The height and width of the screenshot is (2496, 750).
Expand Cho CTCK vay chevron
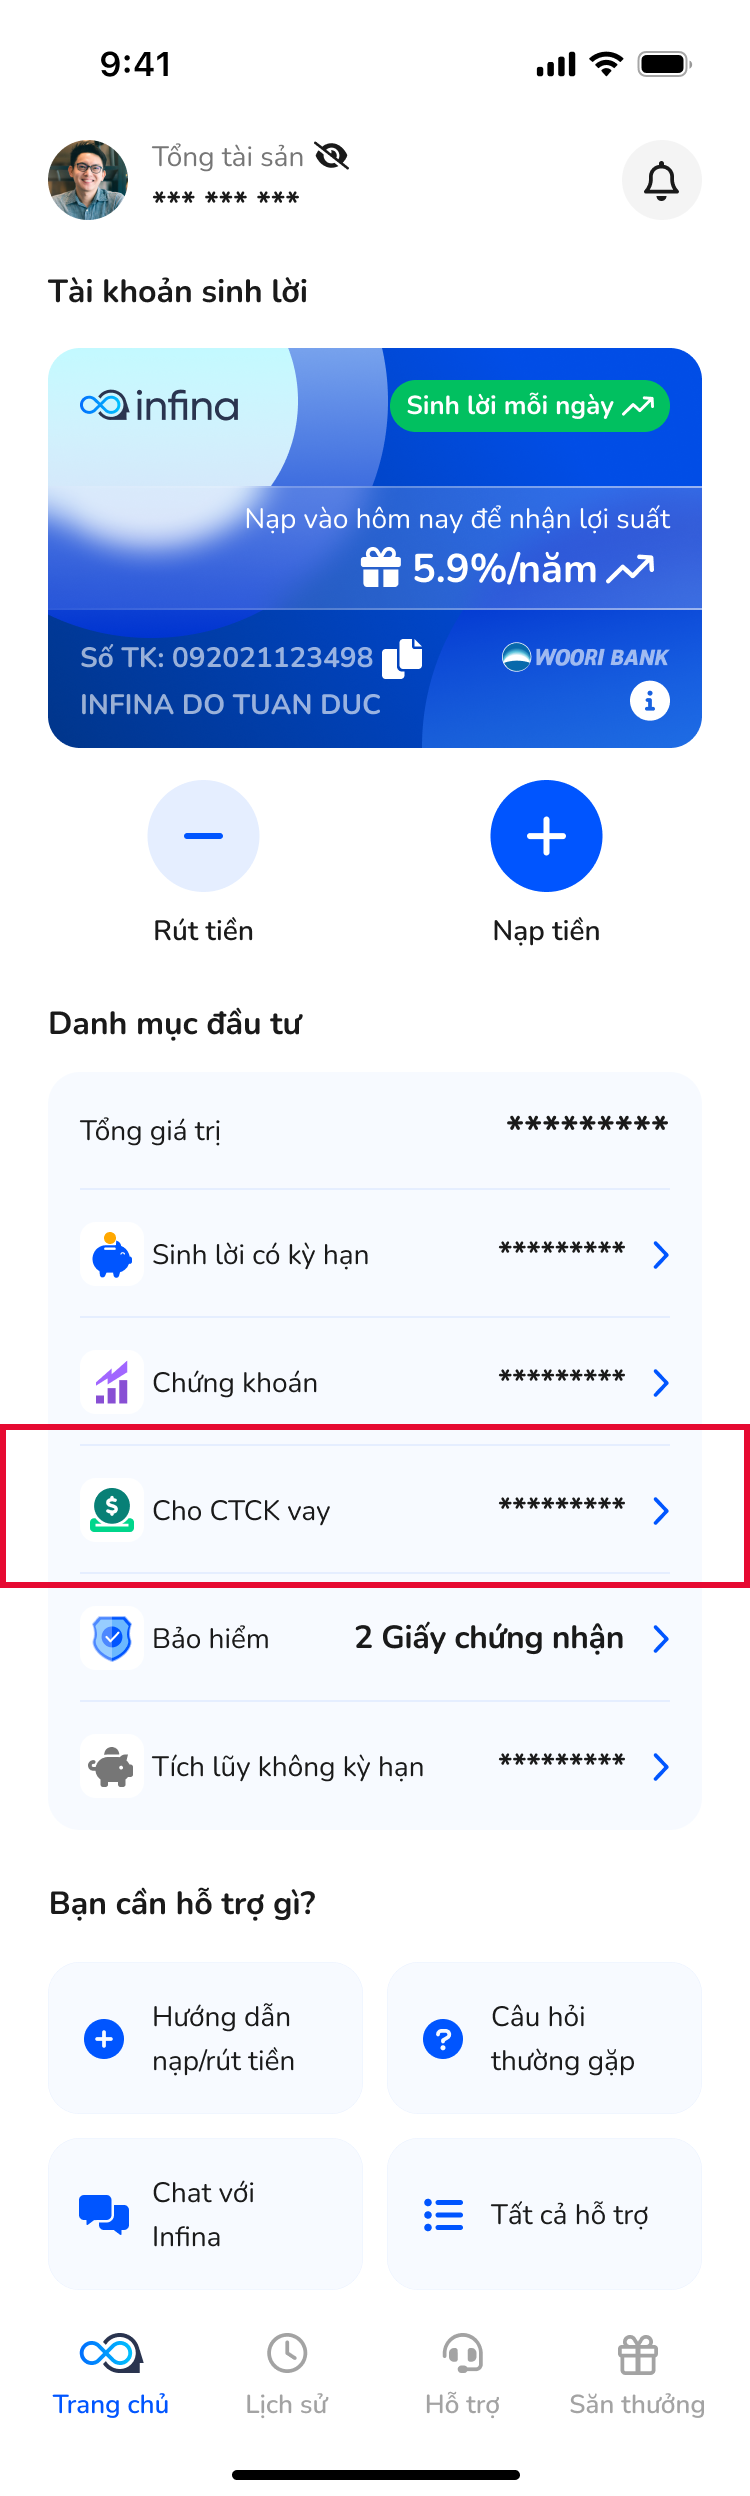click(x=660, y=1510)
